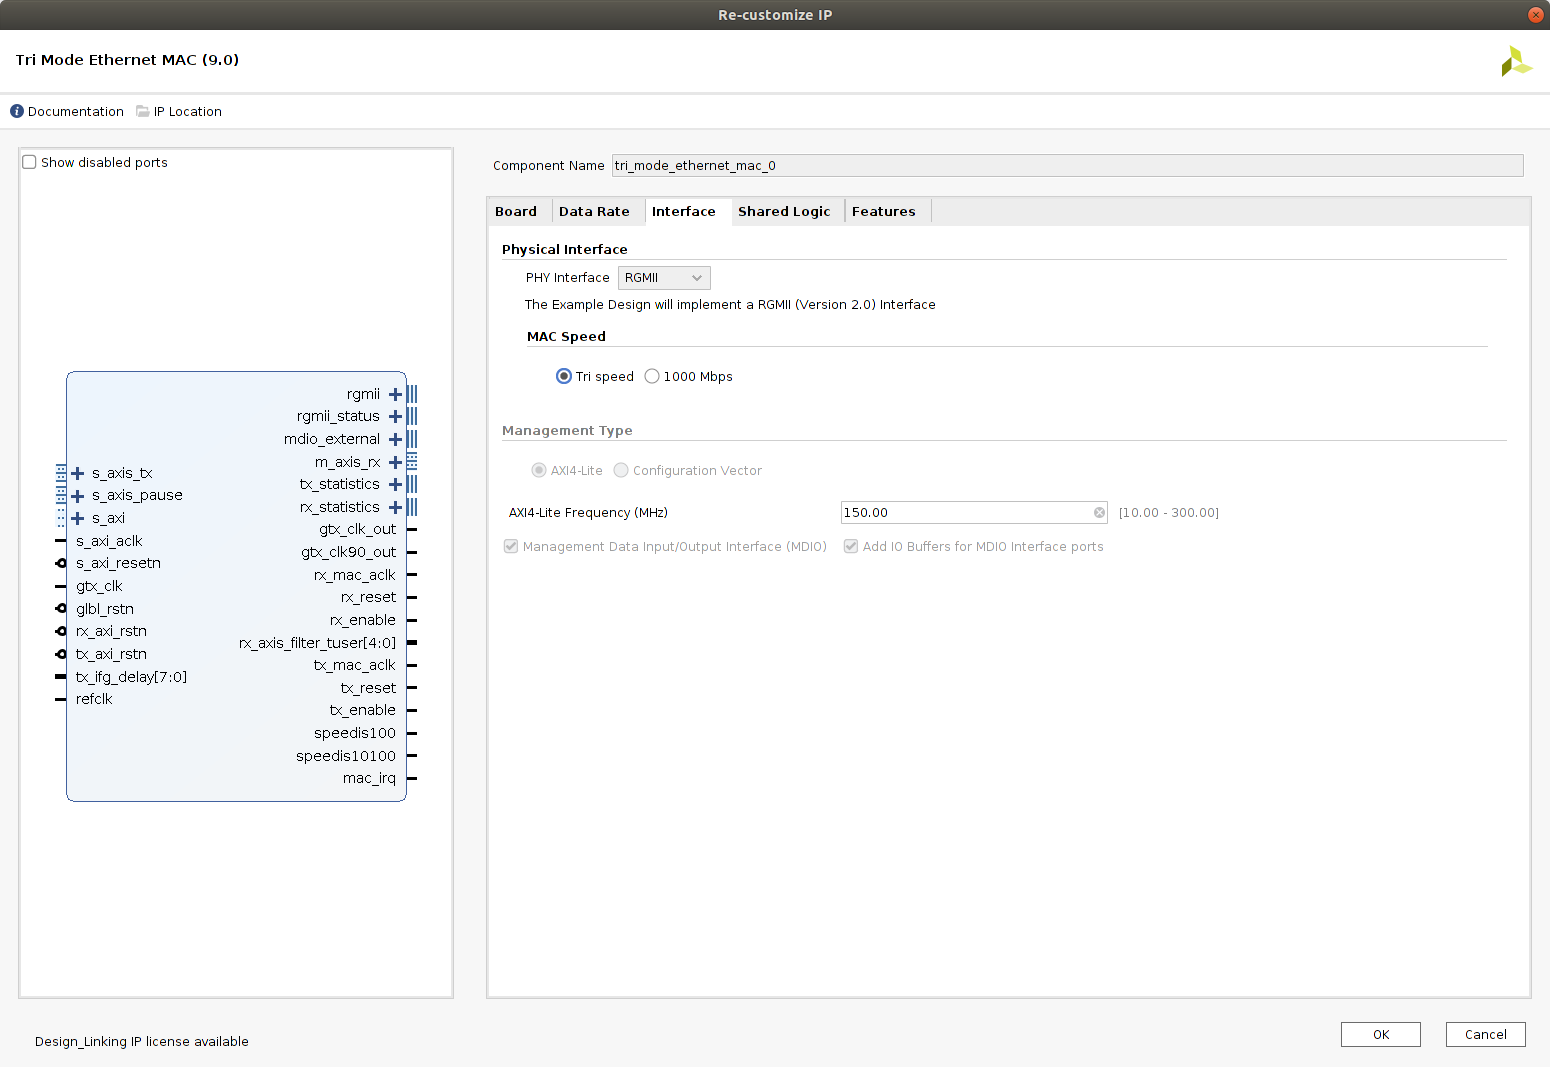Click the tx_reset port label
This screenshot has height=1067, width=1550.
(369, 689)
